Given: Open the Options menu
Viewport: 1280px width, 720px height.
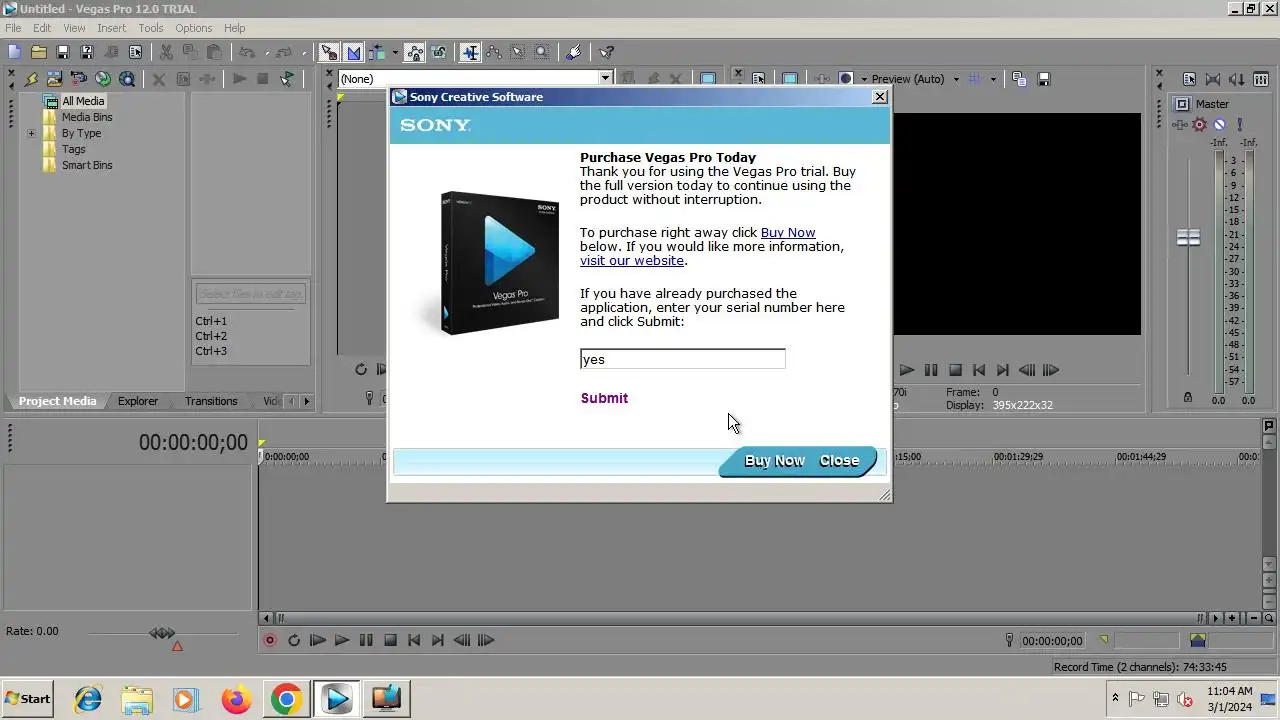Looking at the screenshot, I should (x=193, y=28).
